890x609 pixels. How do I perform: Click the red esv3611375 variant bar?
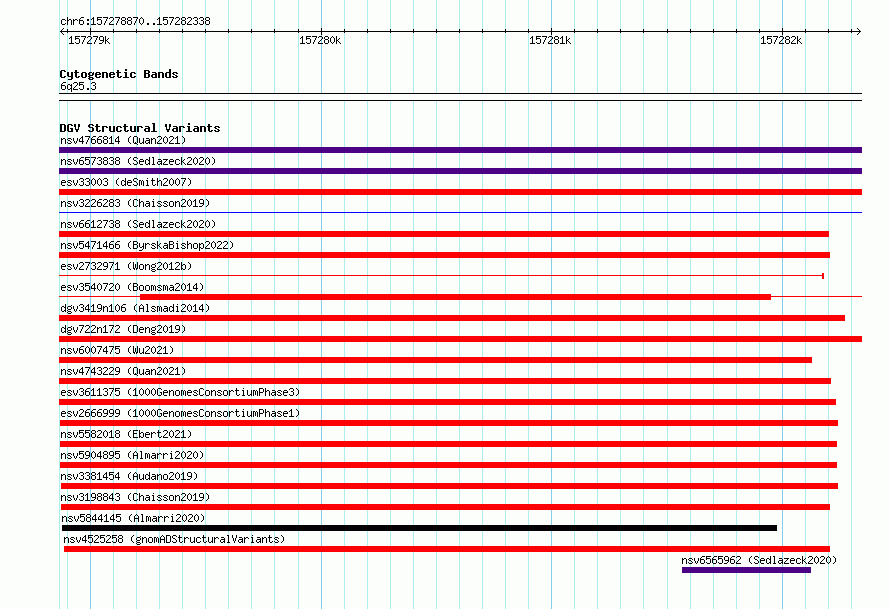(x=447, y=402)
